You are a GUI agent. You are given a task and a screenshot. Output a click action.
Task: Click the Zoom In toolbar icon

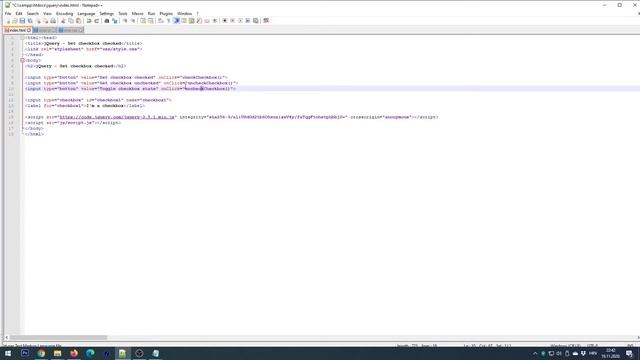pyautogui.click(x=125, y=21)
